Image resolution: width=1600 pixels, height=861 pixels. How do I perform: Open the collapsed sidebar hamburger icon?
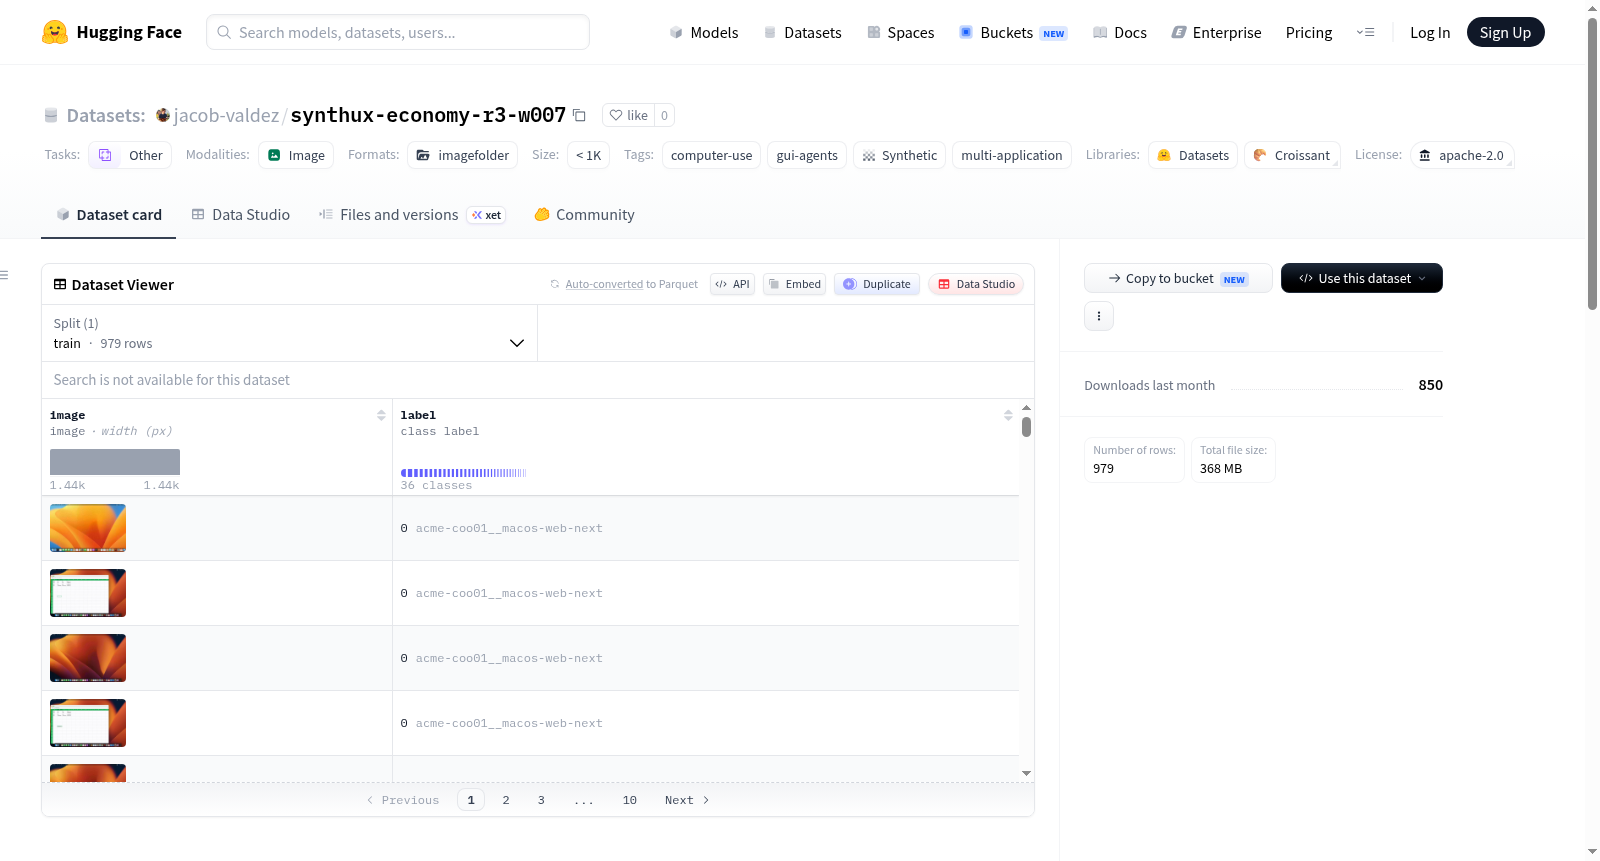click(x=5, y=275)
